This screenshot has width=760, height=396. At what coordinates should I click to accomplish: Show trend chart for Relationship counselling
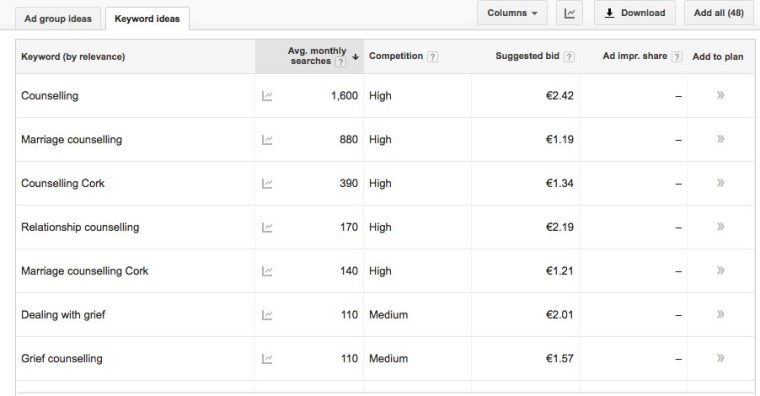click(267, 227)
